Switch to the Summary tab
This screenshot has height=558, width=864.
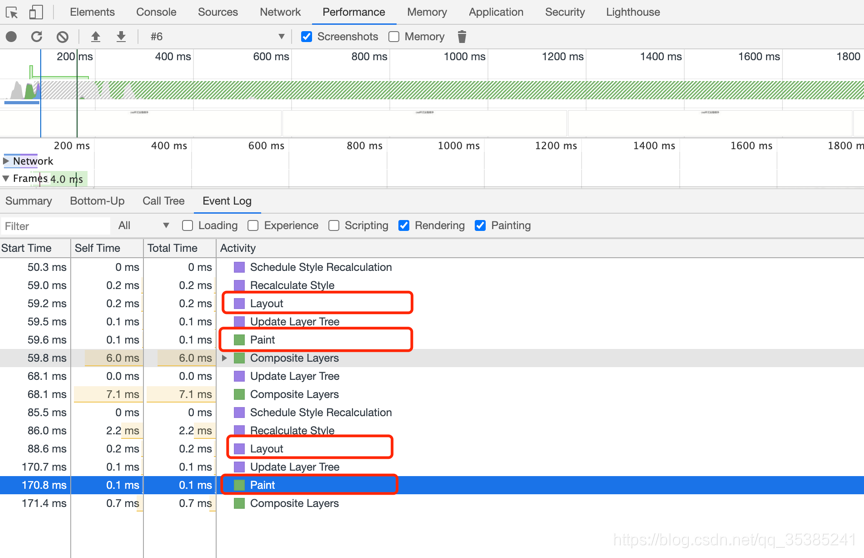tap(29, 201)
